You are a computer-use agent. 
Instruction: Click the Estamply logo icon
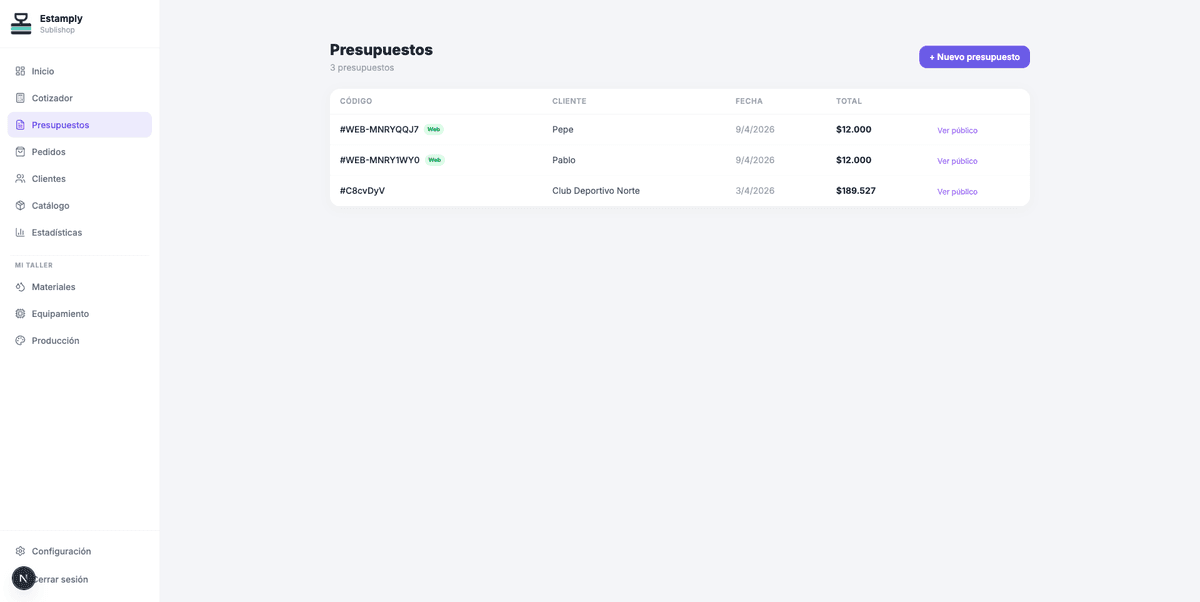21,24
